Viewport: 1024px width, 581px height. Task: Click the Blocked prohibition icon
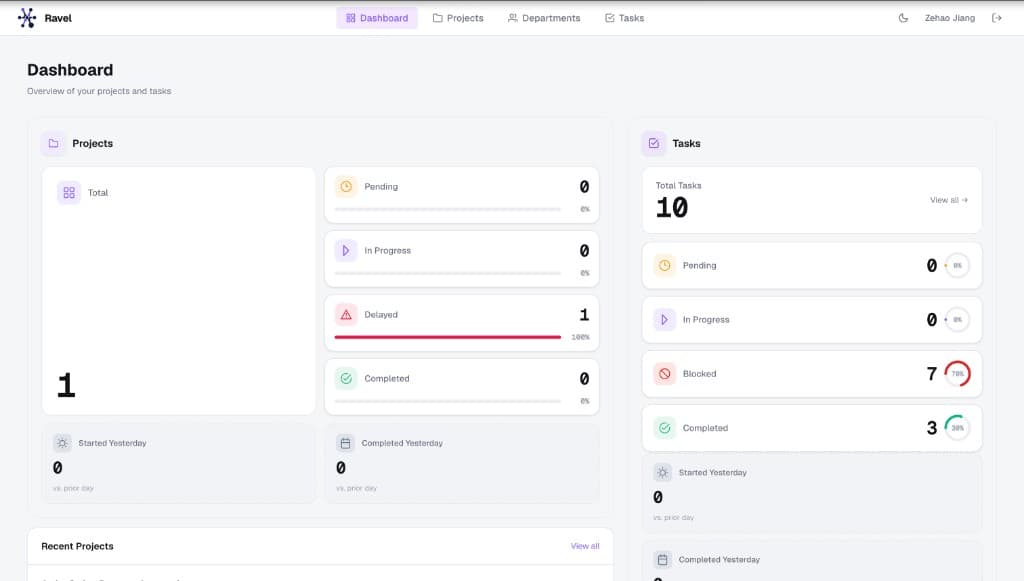[x=664, y=374]
